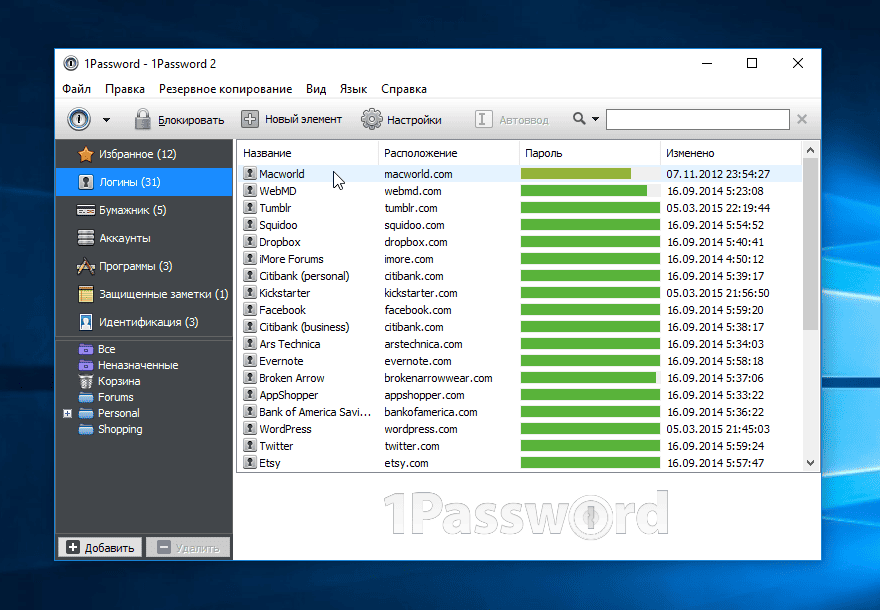Image resolution: width=880 pixels, height=610 pixels.
Task: Select Избранное star category
Action: click(144, 154)
